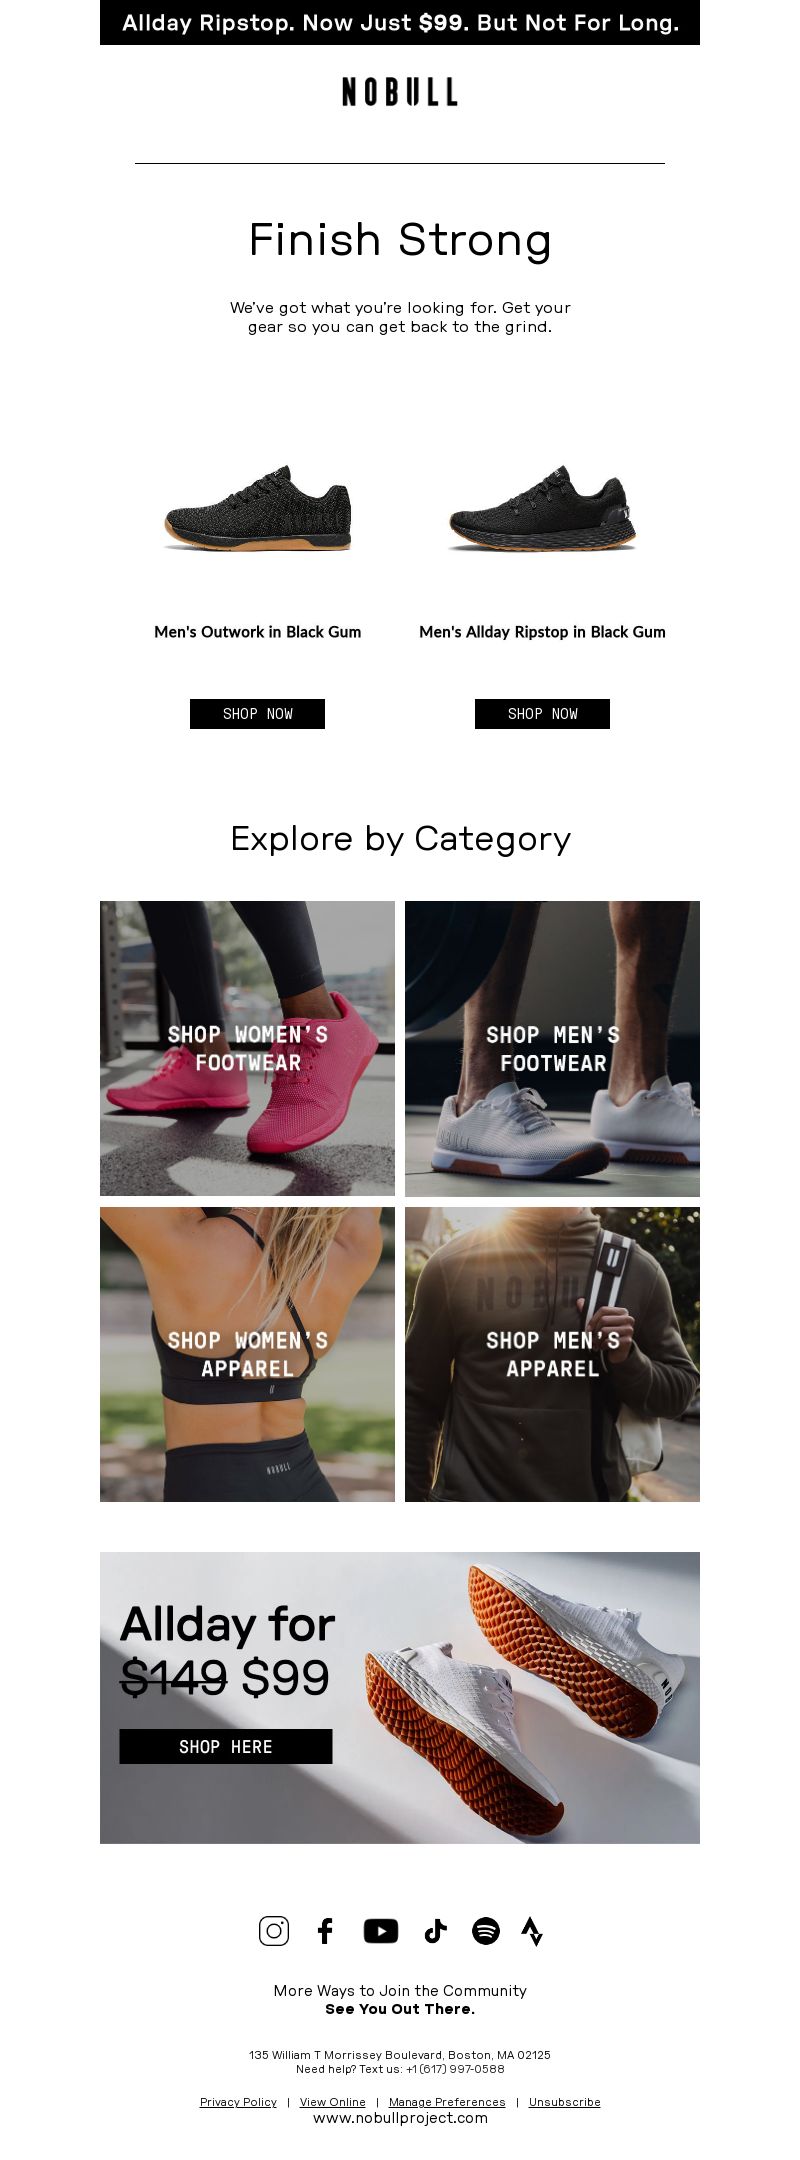
Task: Open the Facebook social icon
Action: point(325,1930)
